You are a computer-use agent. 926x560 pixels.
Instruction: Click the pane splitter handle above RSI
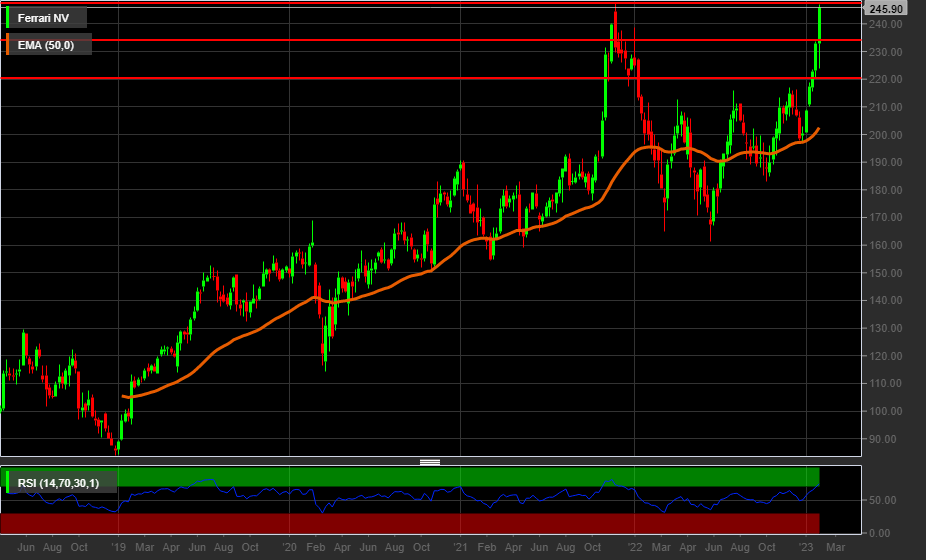coord(430,462)
